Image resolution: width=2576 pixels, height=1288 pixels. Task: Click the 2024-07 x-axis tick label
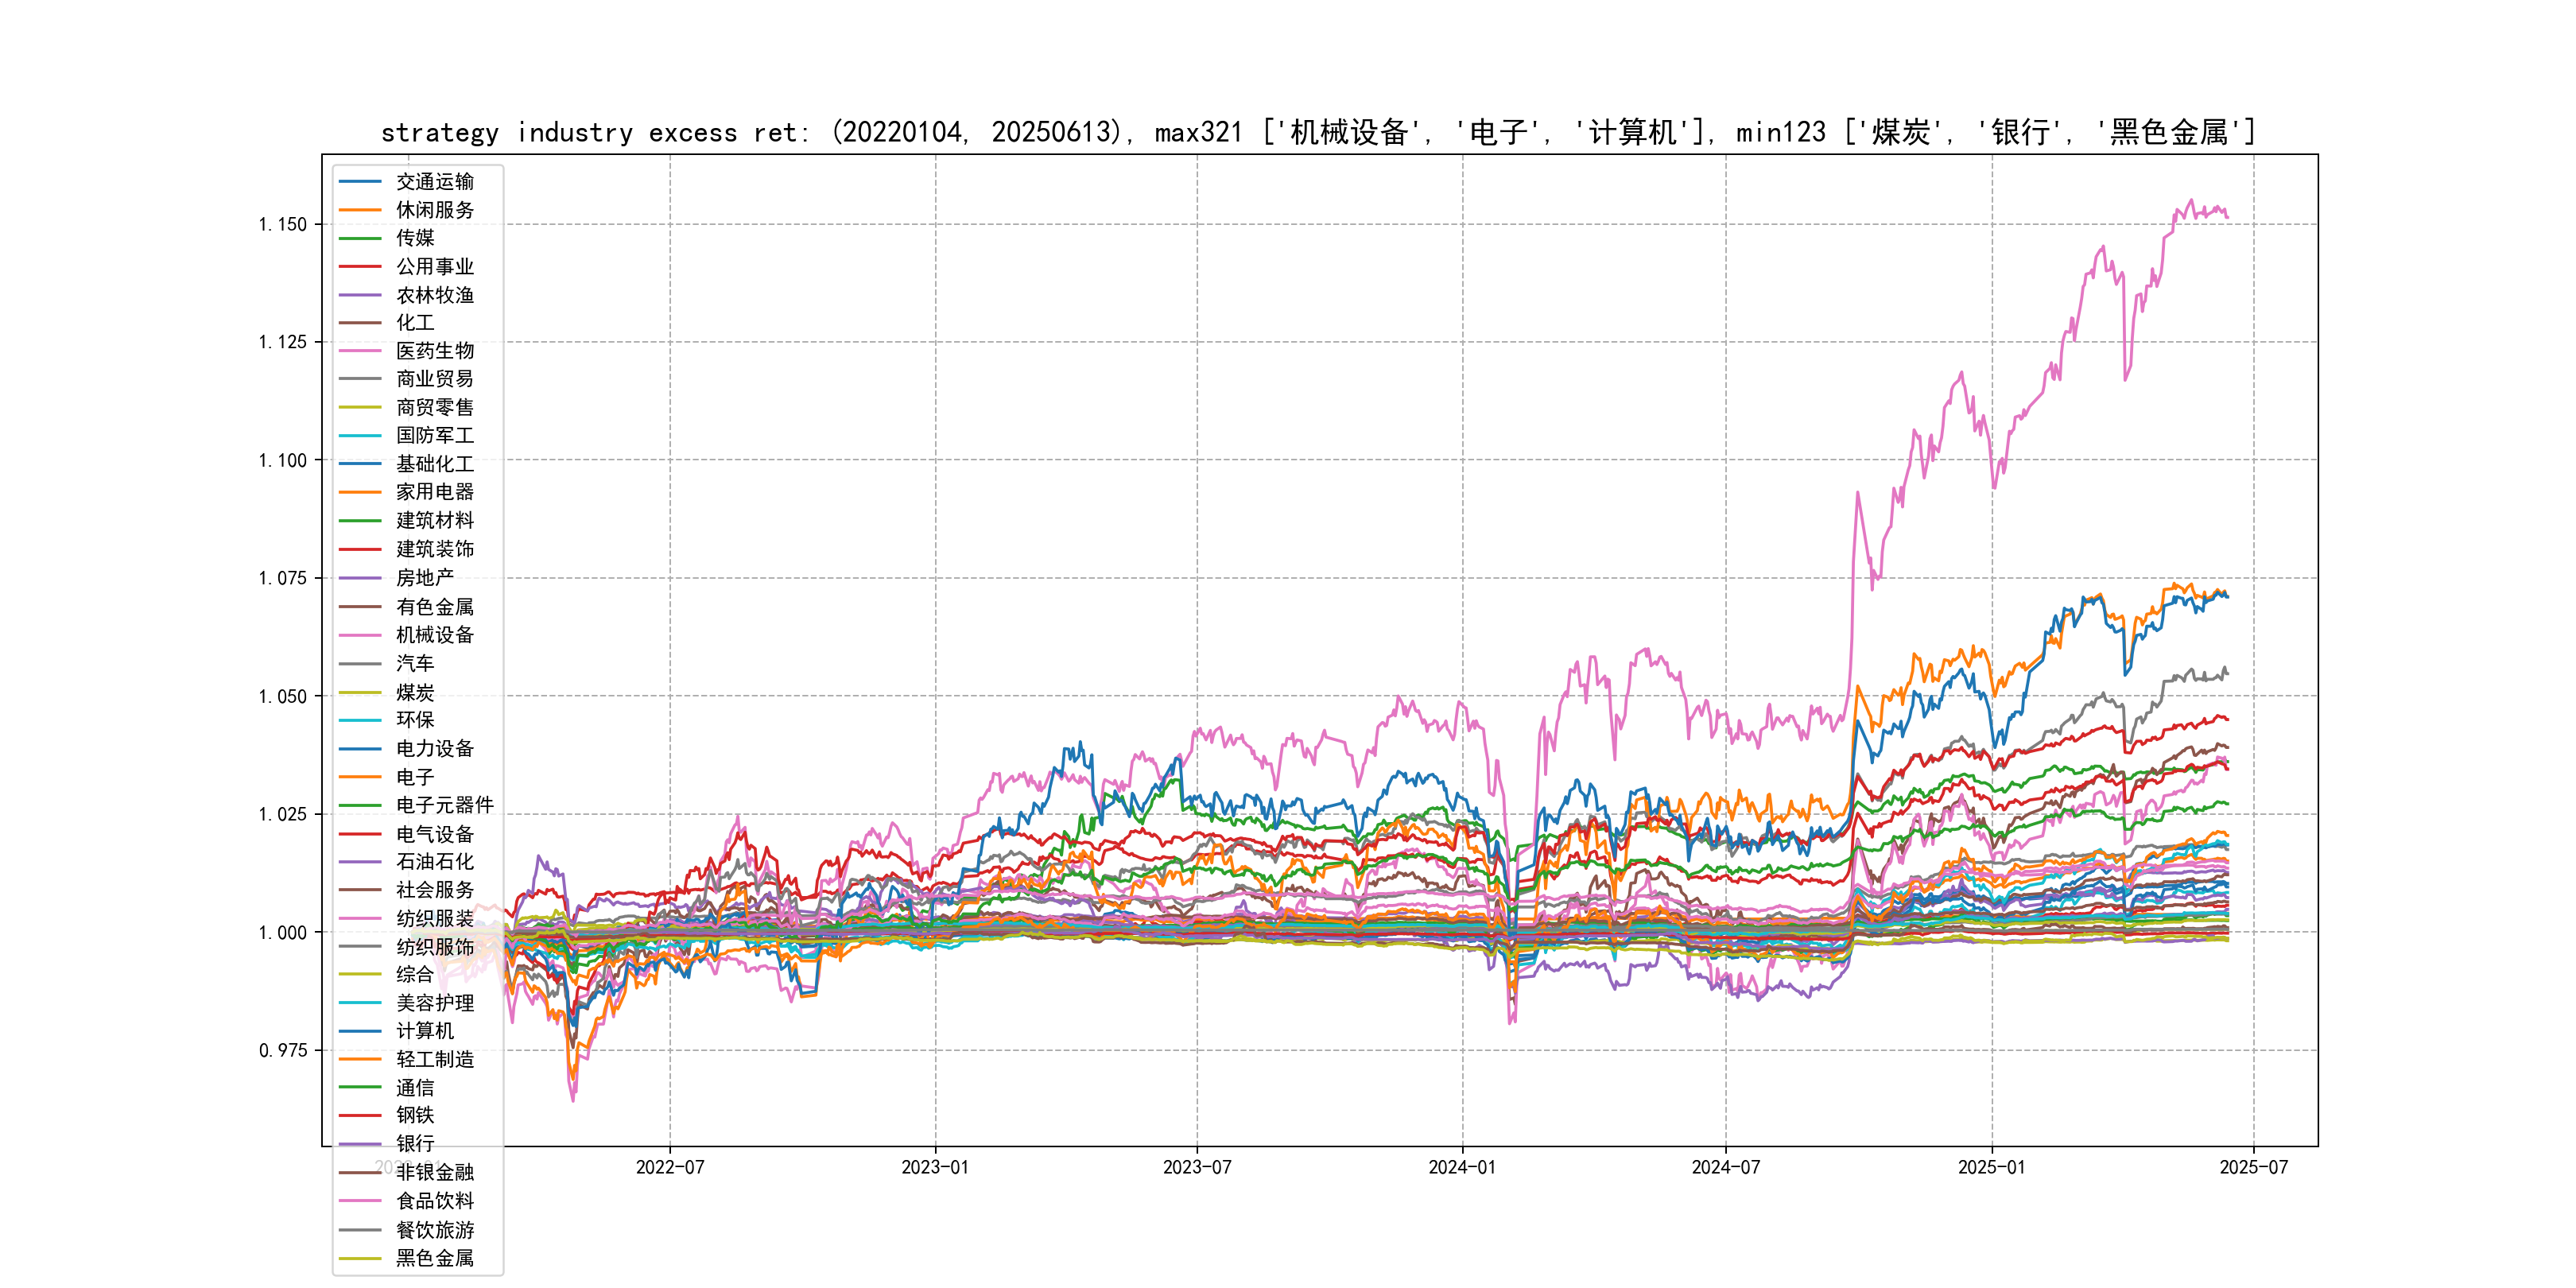[1725, 1167]
